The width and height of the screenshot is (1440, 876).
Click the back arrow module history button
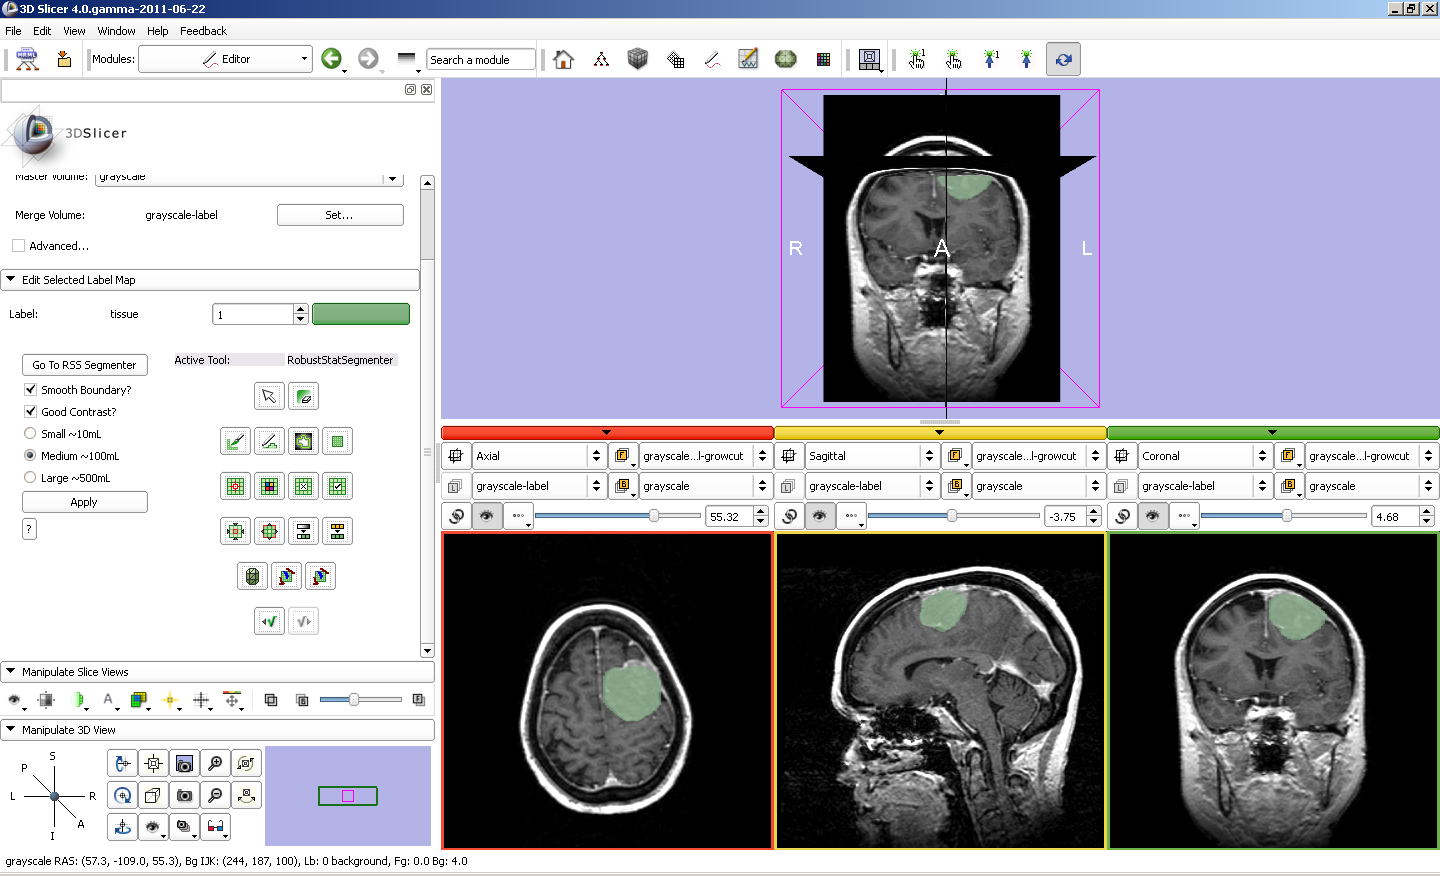click(x=332, y=60)
